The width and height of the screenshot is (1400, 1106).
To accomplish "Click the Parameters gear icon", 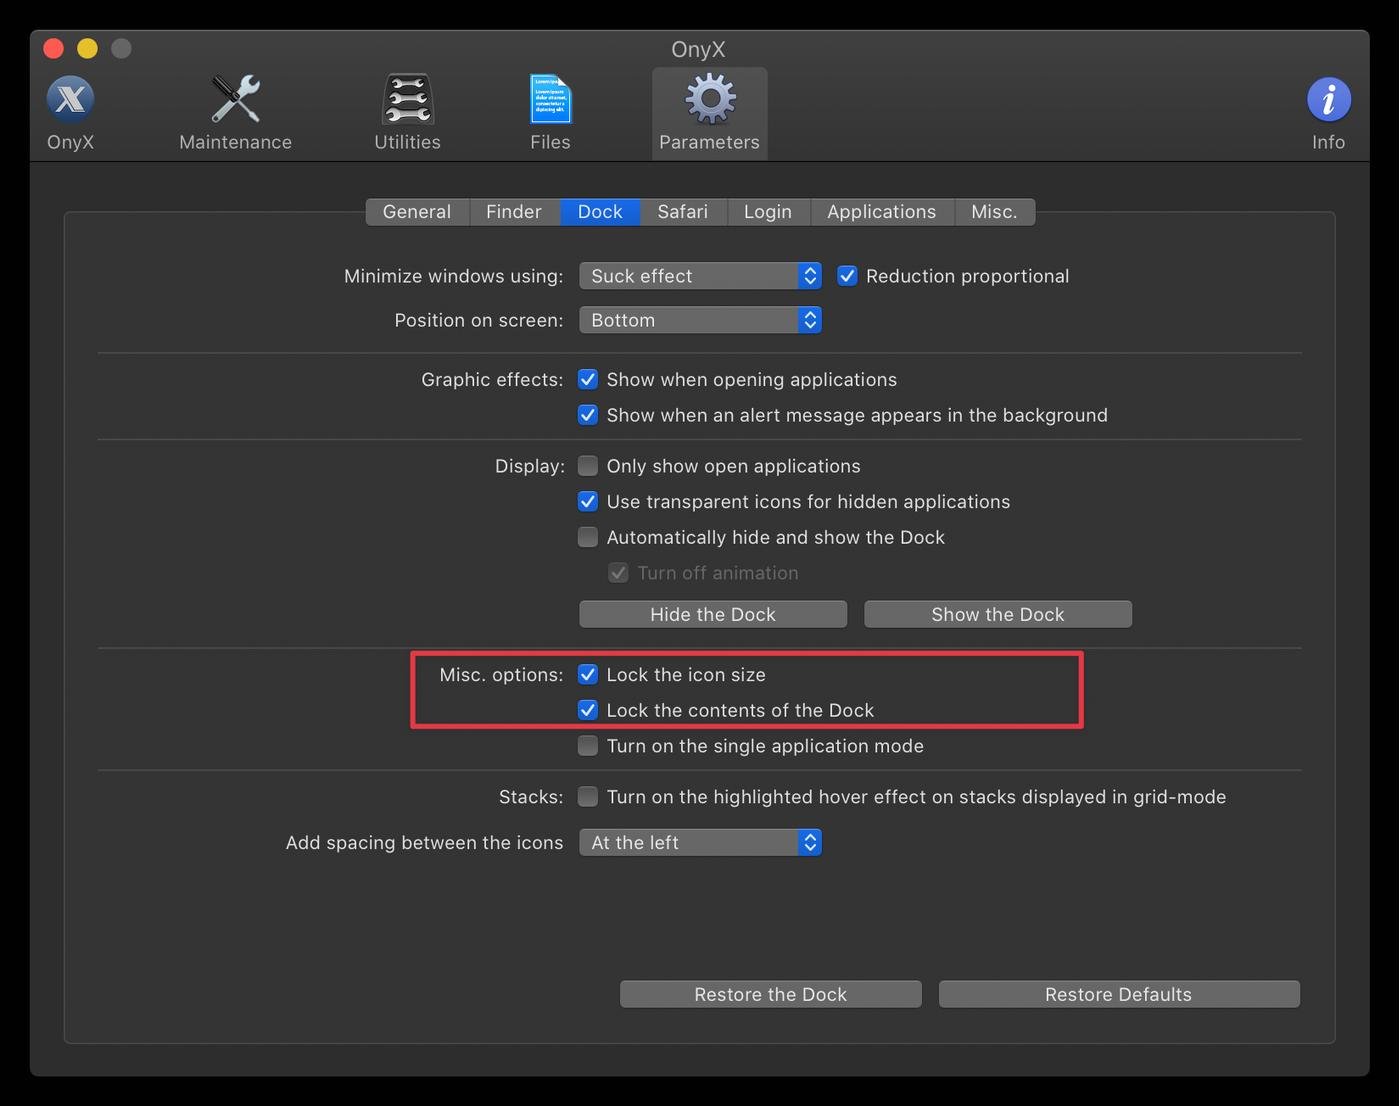I will (x=709, y=100).
